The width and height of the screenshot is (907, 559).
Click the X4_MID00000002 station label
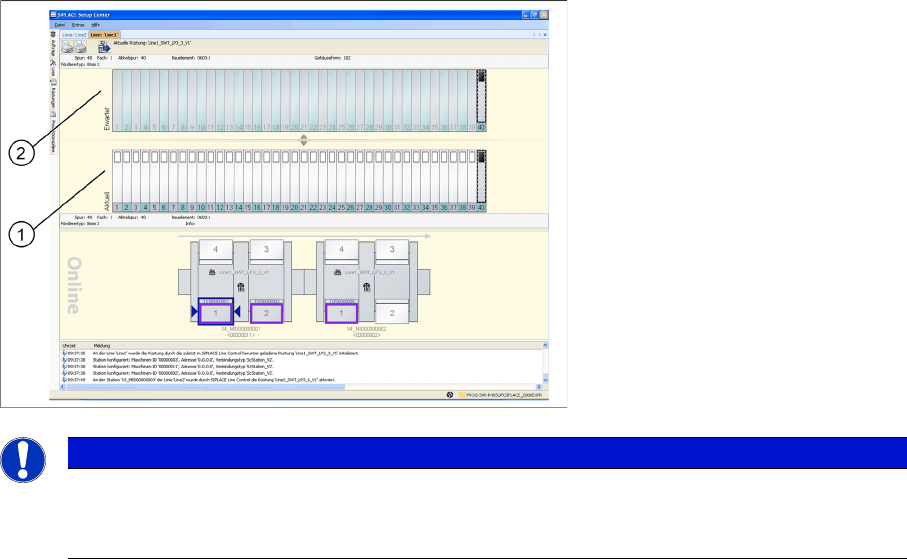tap(366, 329)
